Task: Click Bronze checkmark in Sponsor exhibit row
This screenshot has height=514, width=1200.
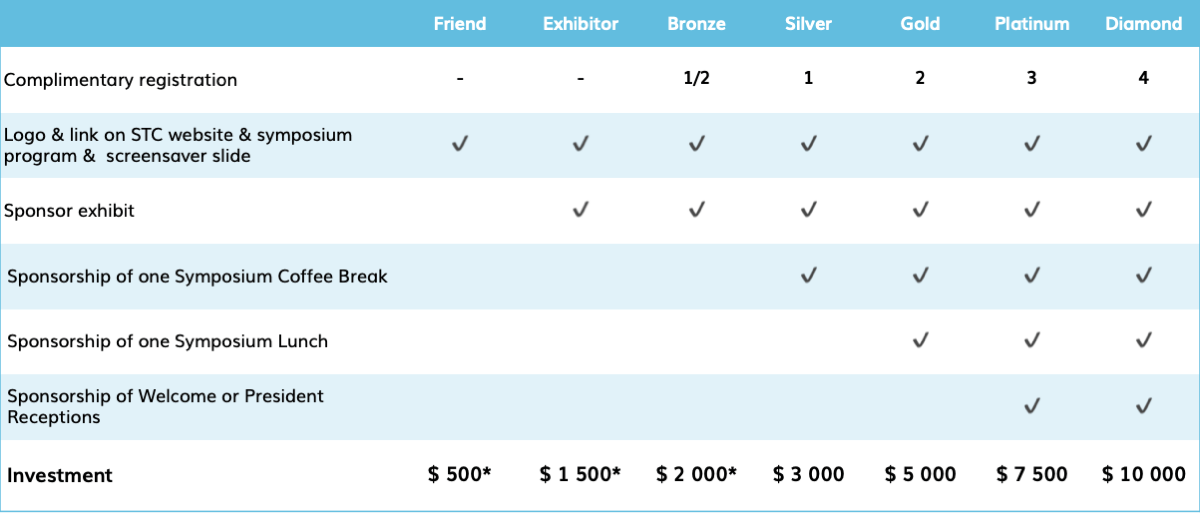Action: pyautogui.click(x=697, y=210)
